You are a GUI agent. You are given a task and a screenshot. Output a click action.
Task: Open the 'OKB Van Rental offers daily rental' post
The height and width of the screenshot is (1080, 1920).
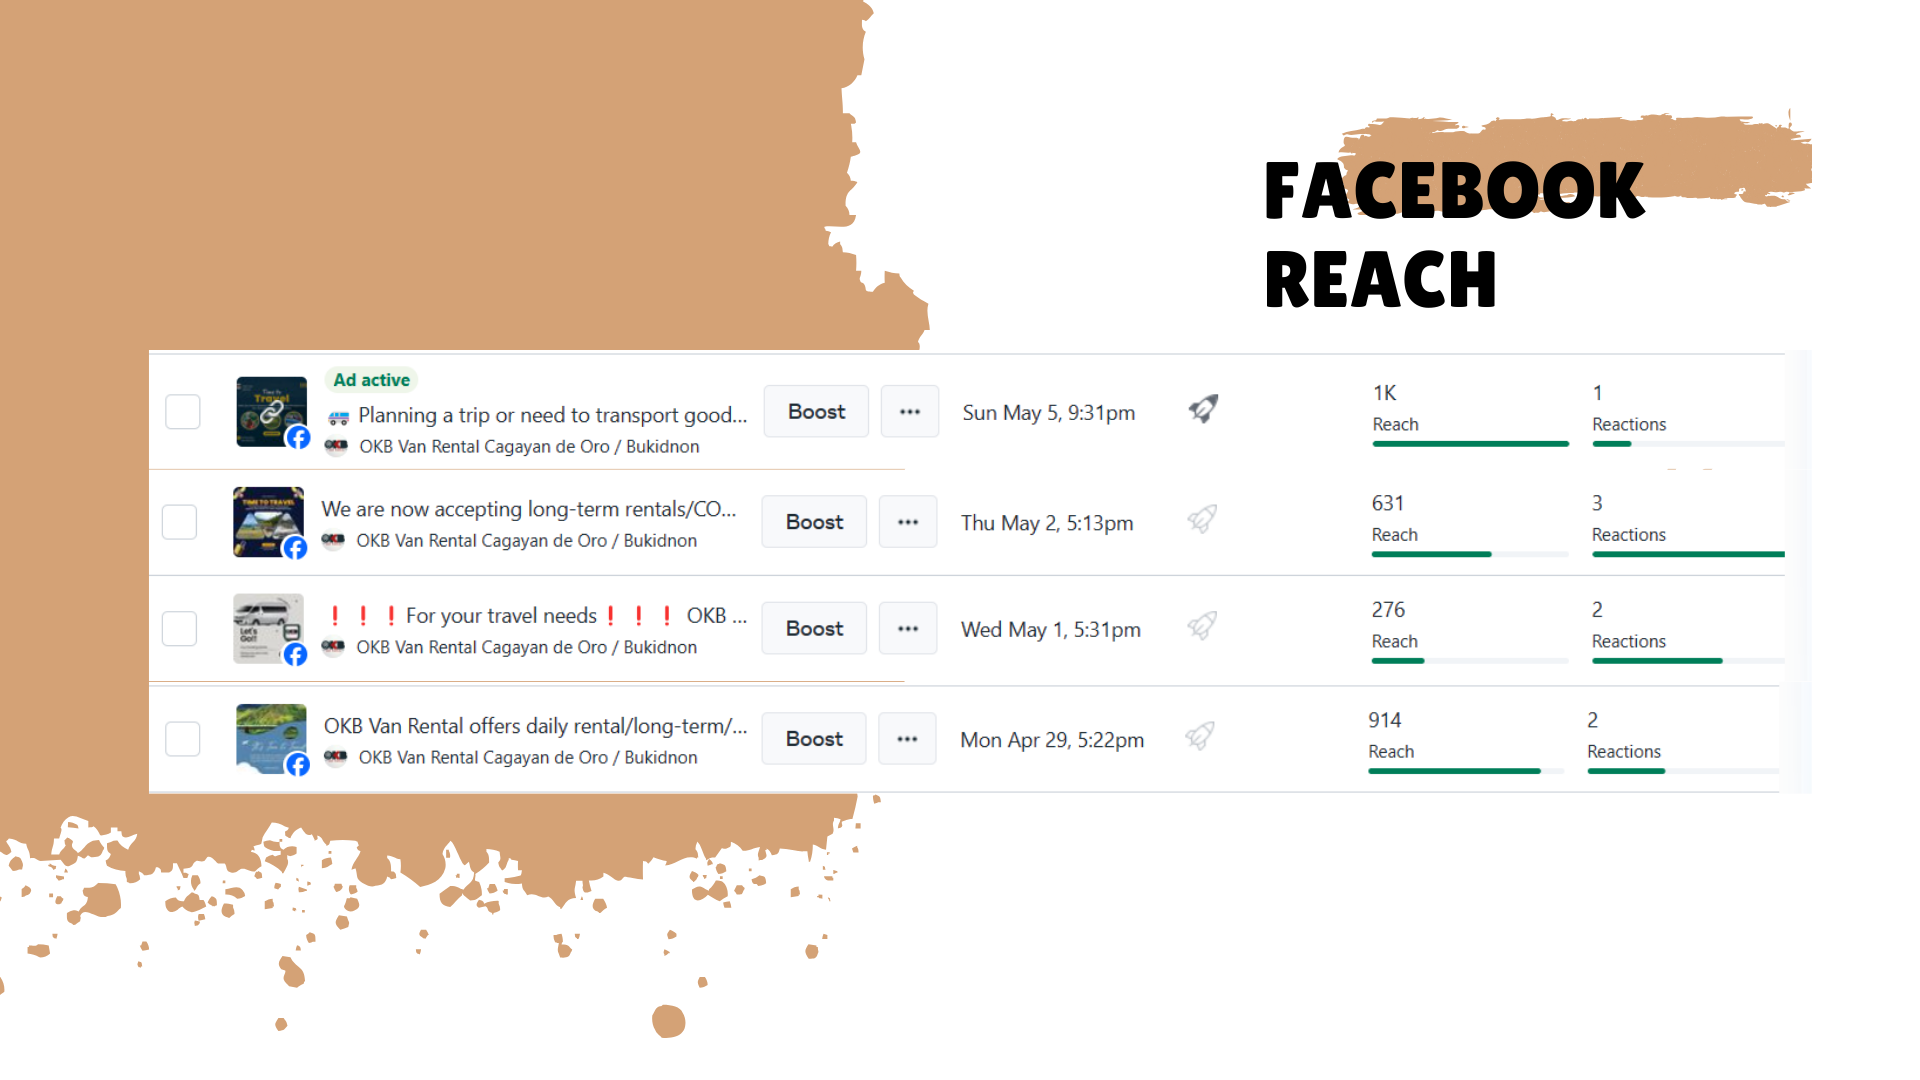click(x=535, y=726)
